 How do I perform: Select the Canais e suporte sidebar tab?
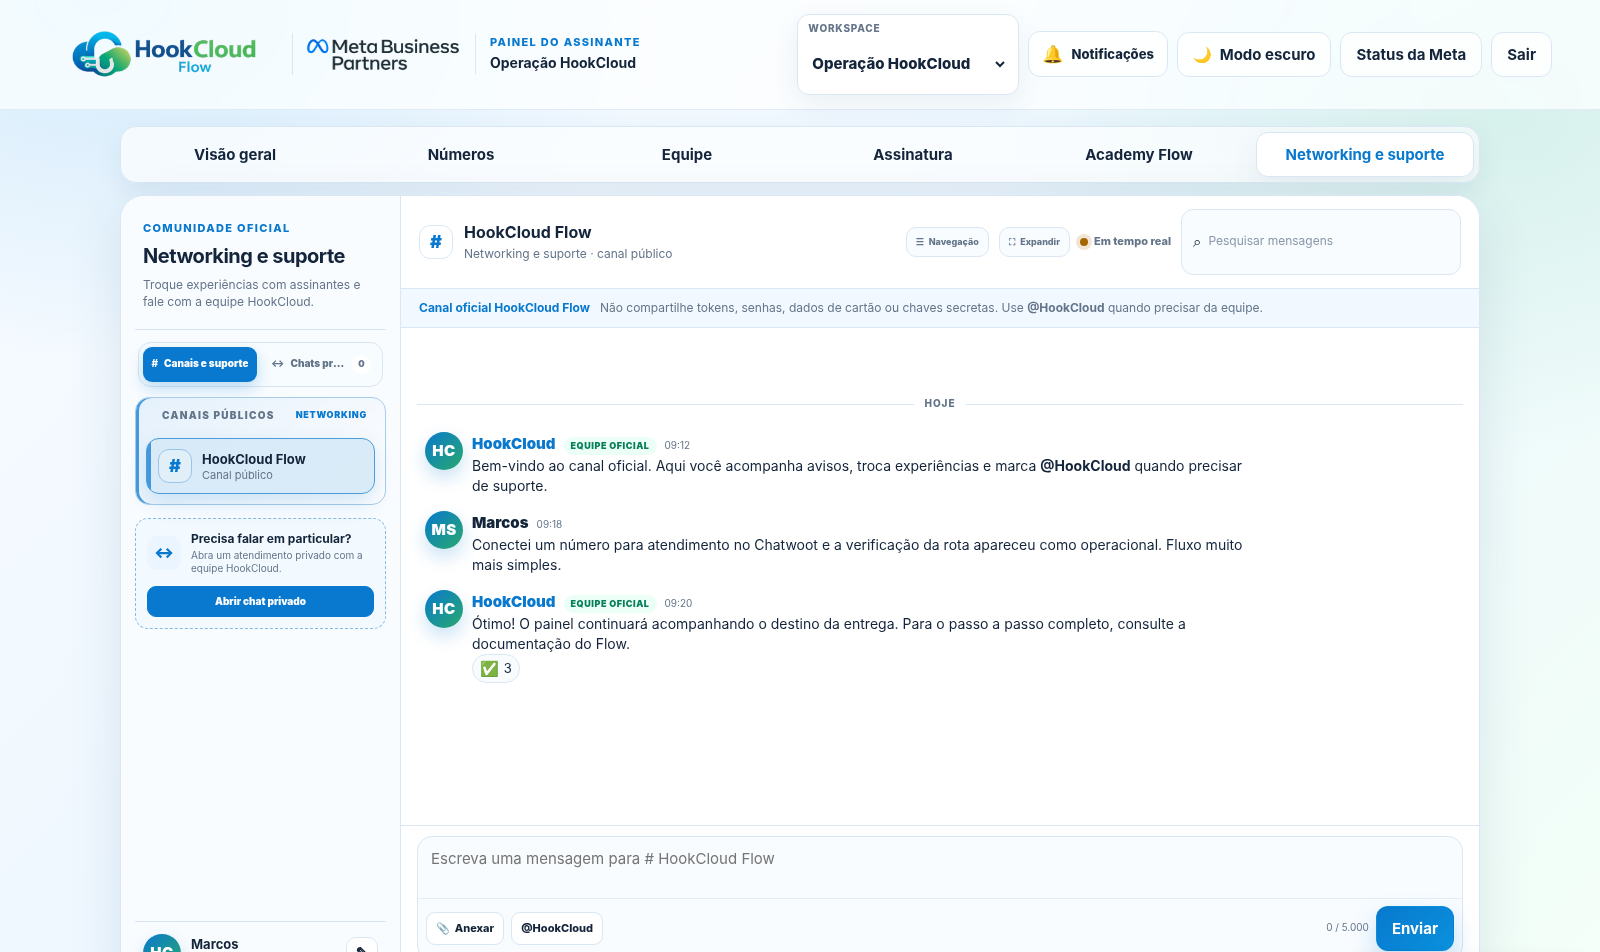pyautogui.click(x=200, y=364)
